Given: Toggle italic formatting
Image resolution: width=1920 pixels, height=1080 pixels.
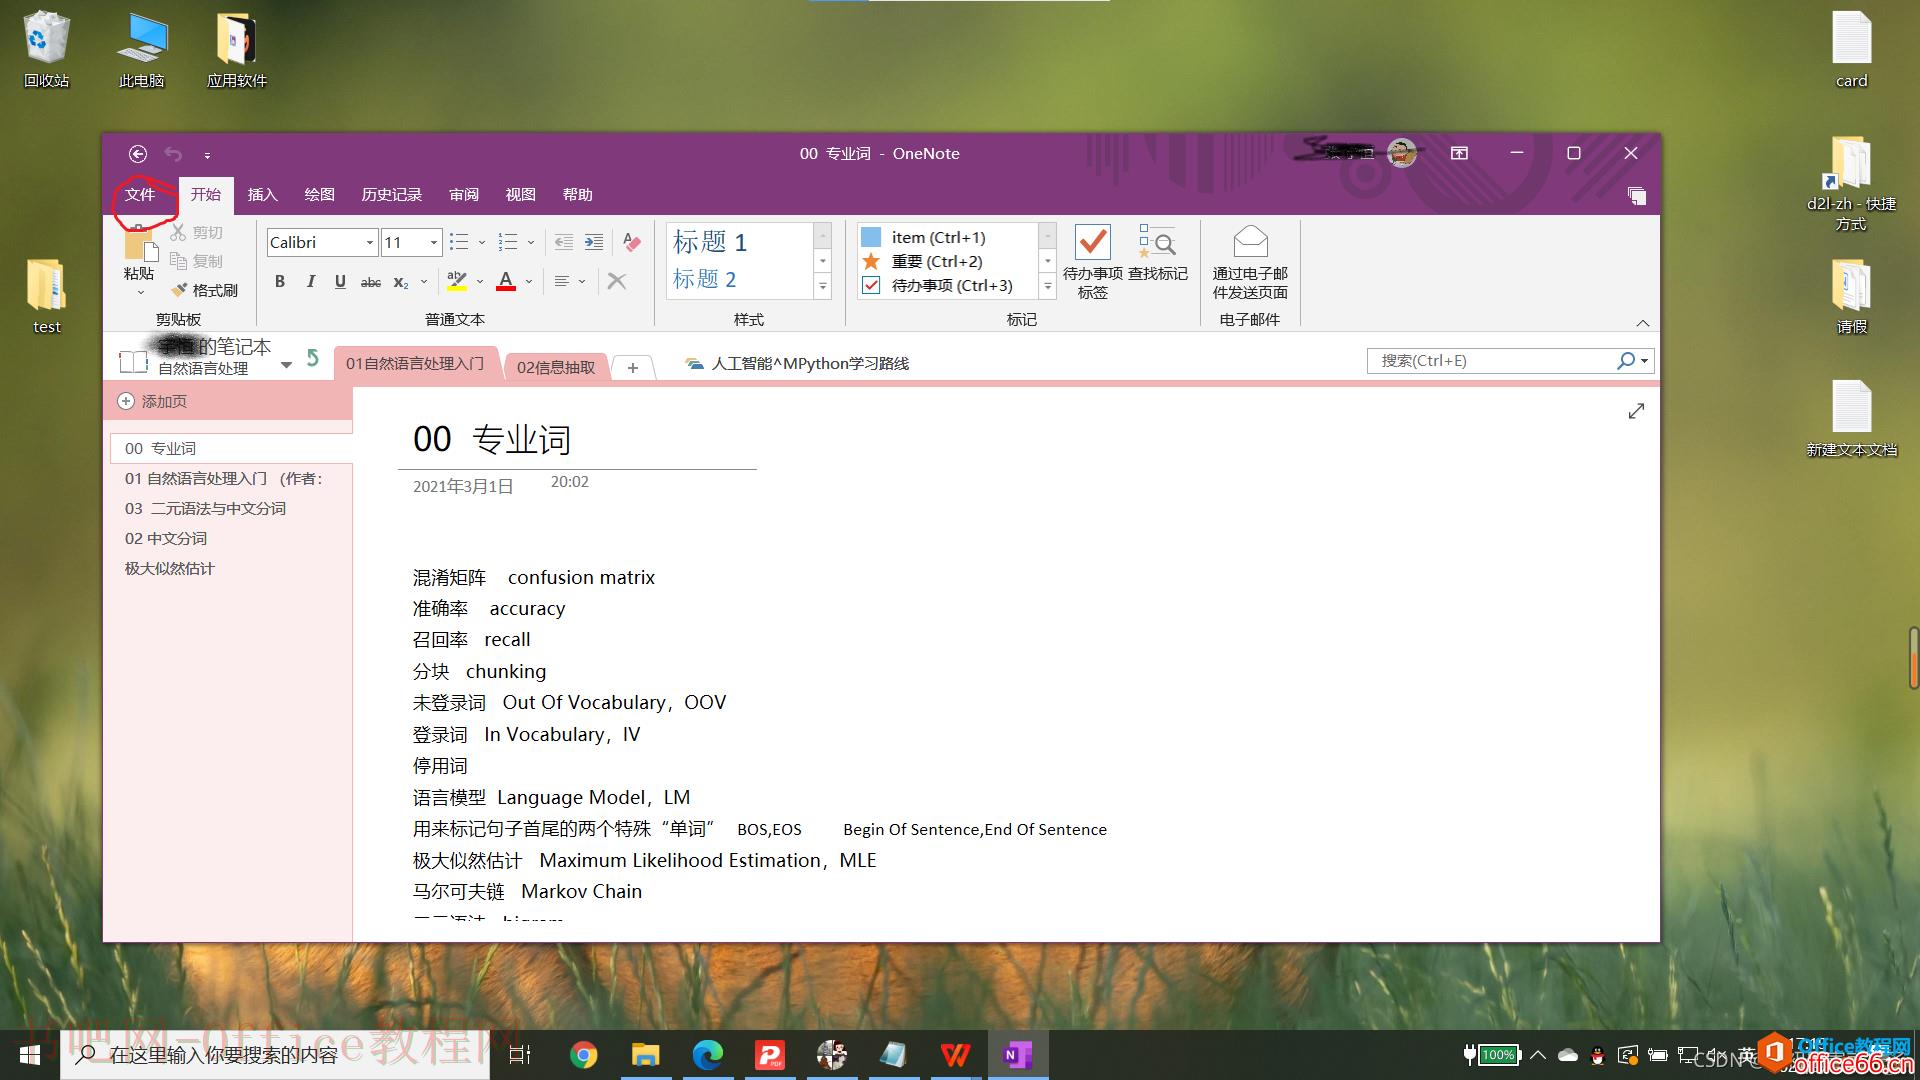Looking at the screenshot, I should 311,282.
